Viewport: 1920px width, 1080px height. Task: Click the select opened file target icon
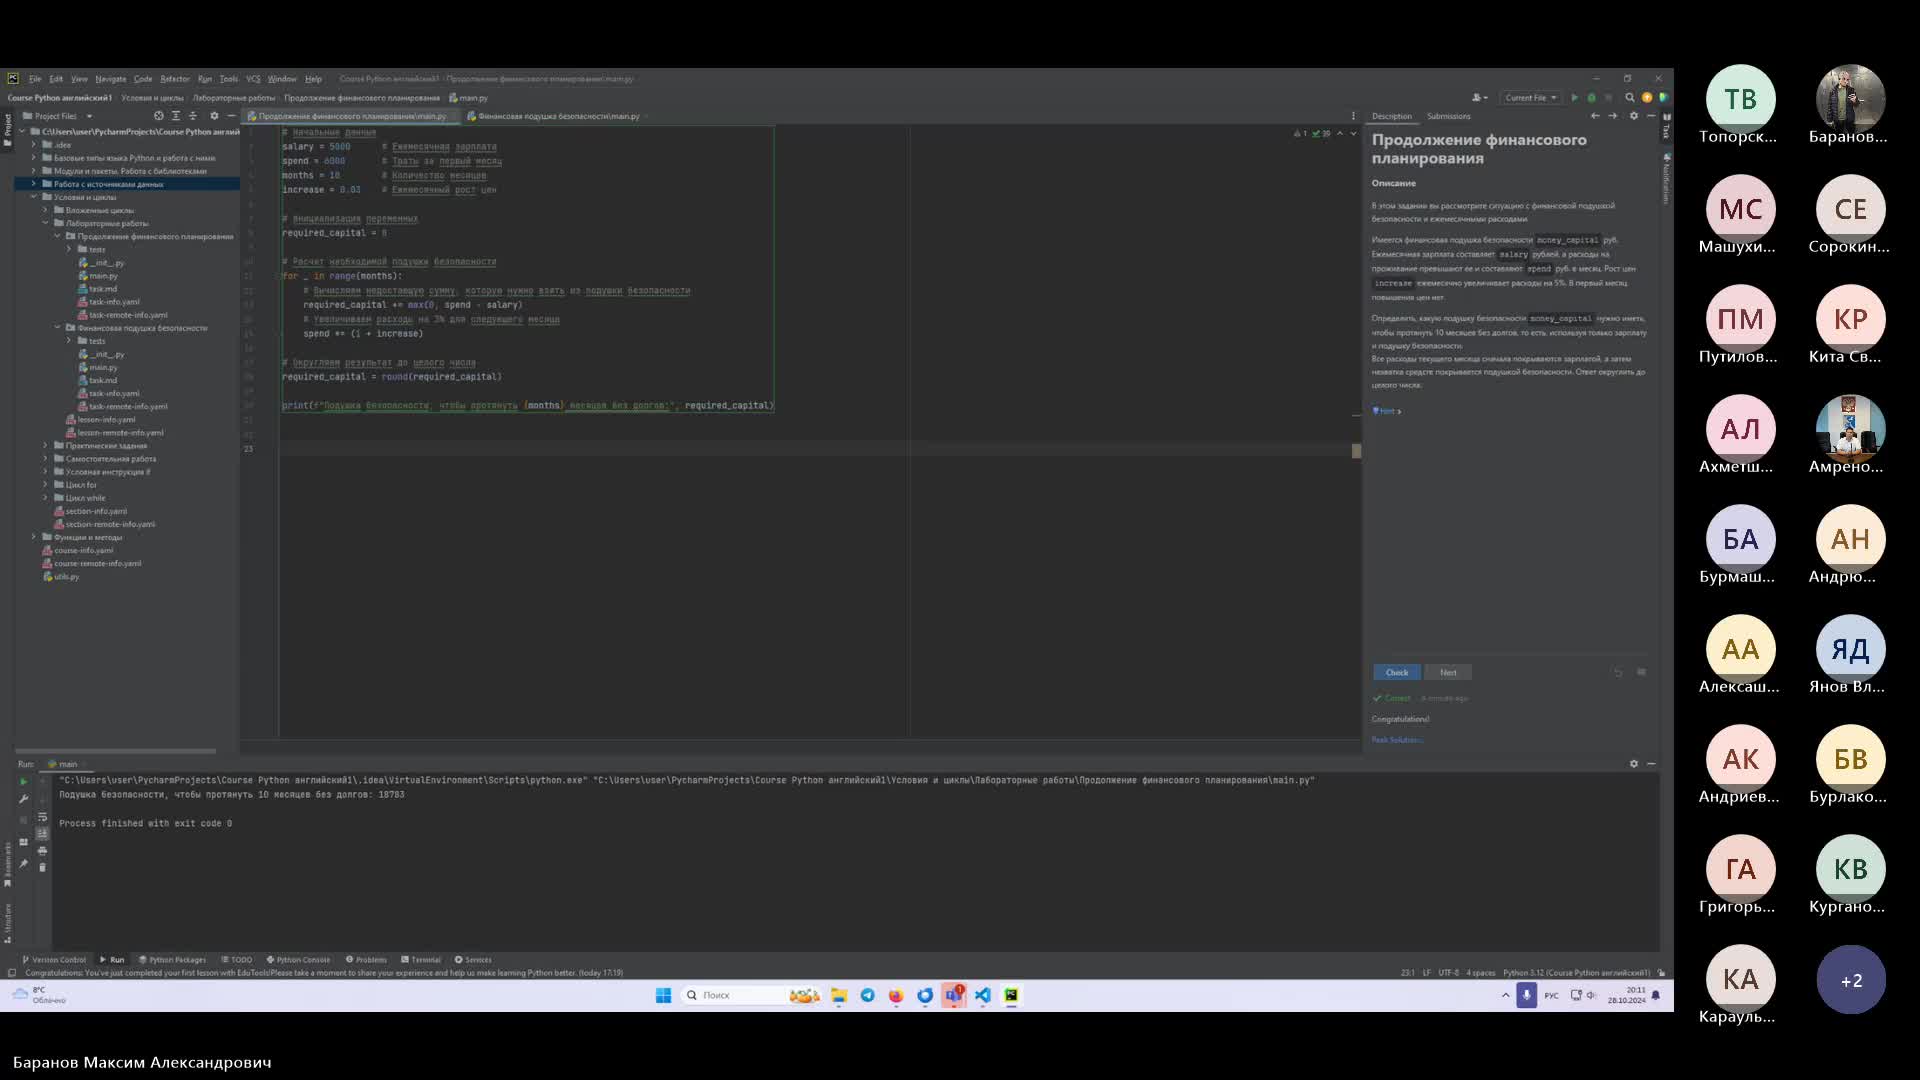pos(159,116)
